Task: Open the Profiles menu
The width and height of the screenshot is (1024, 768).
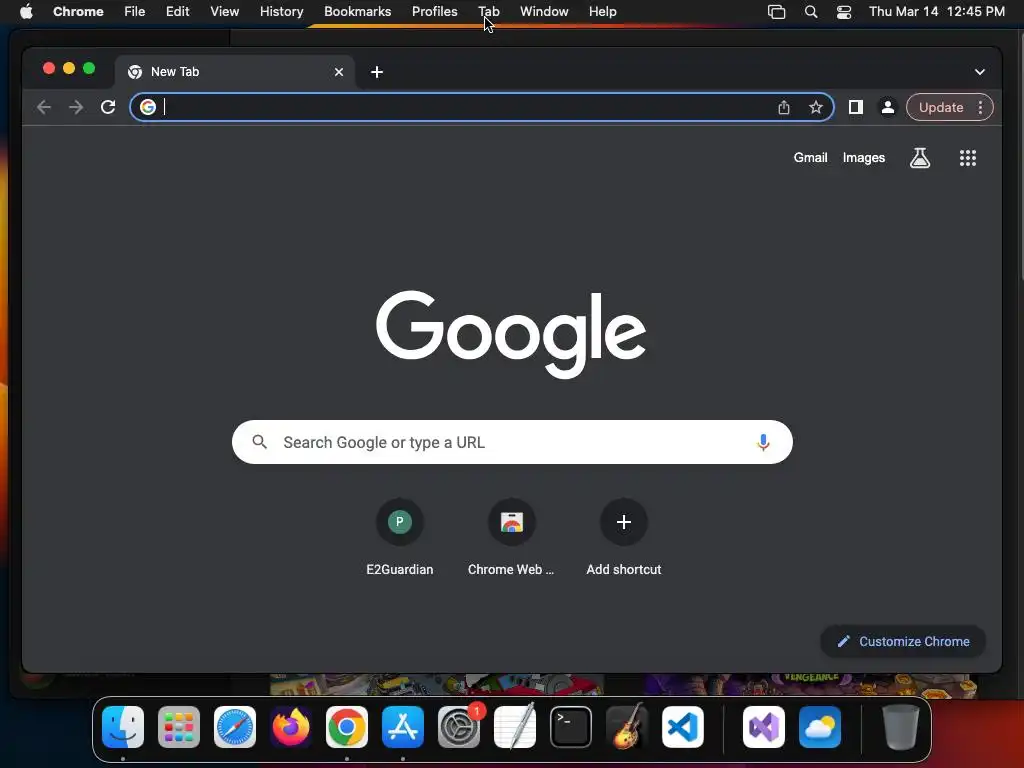Action: (434, 12)
